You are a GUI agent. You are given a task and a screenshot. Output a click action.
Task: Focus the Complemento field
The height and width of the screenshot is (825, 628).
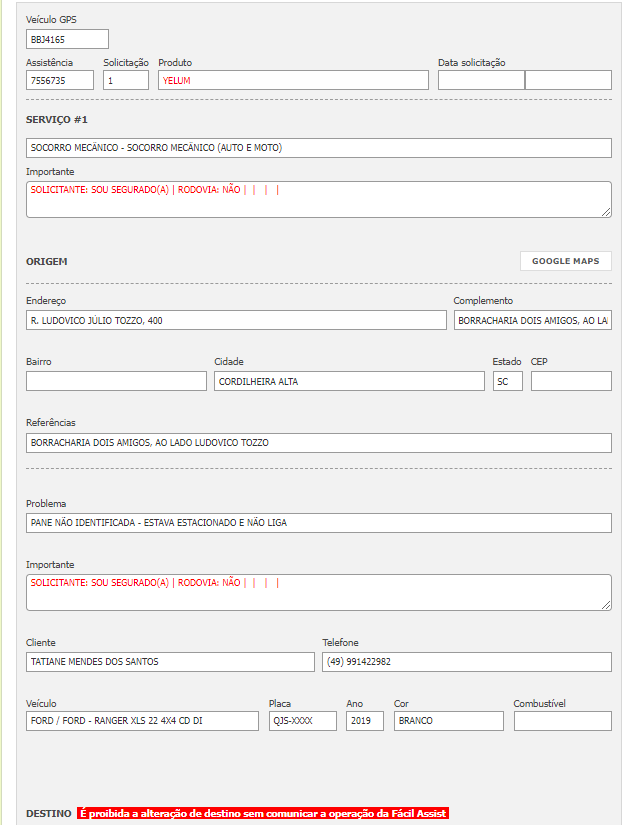pos(532,320)
